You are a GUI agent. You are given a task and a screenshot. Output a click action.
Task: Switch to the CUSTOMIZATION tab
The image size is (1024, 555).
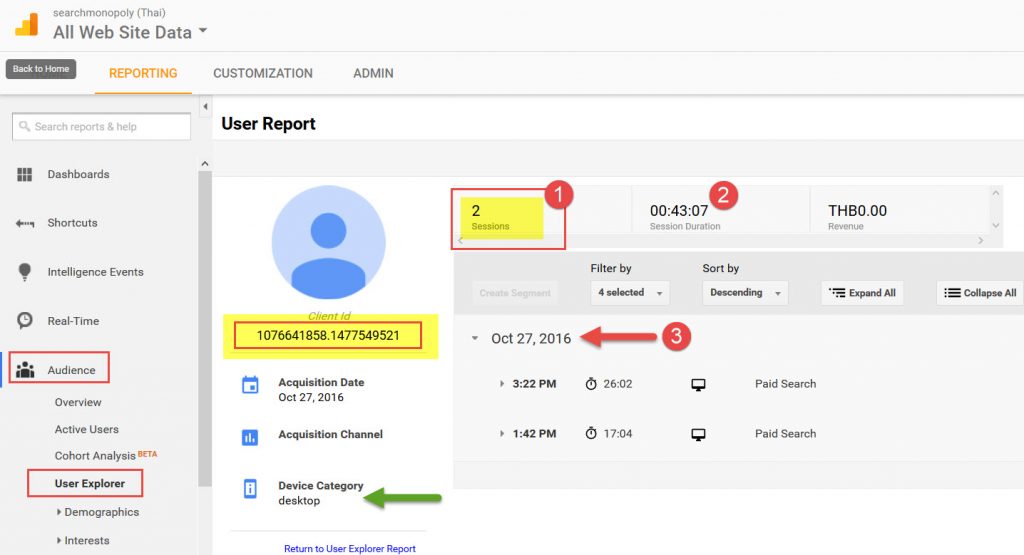click(x=263, y=73)
